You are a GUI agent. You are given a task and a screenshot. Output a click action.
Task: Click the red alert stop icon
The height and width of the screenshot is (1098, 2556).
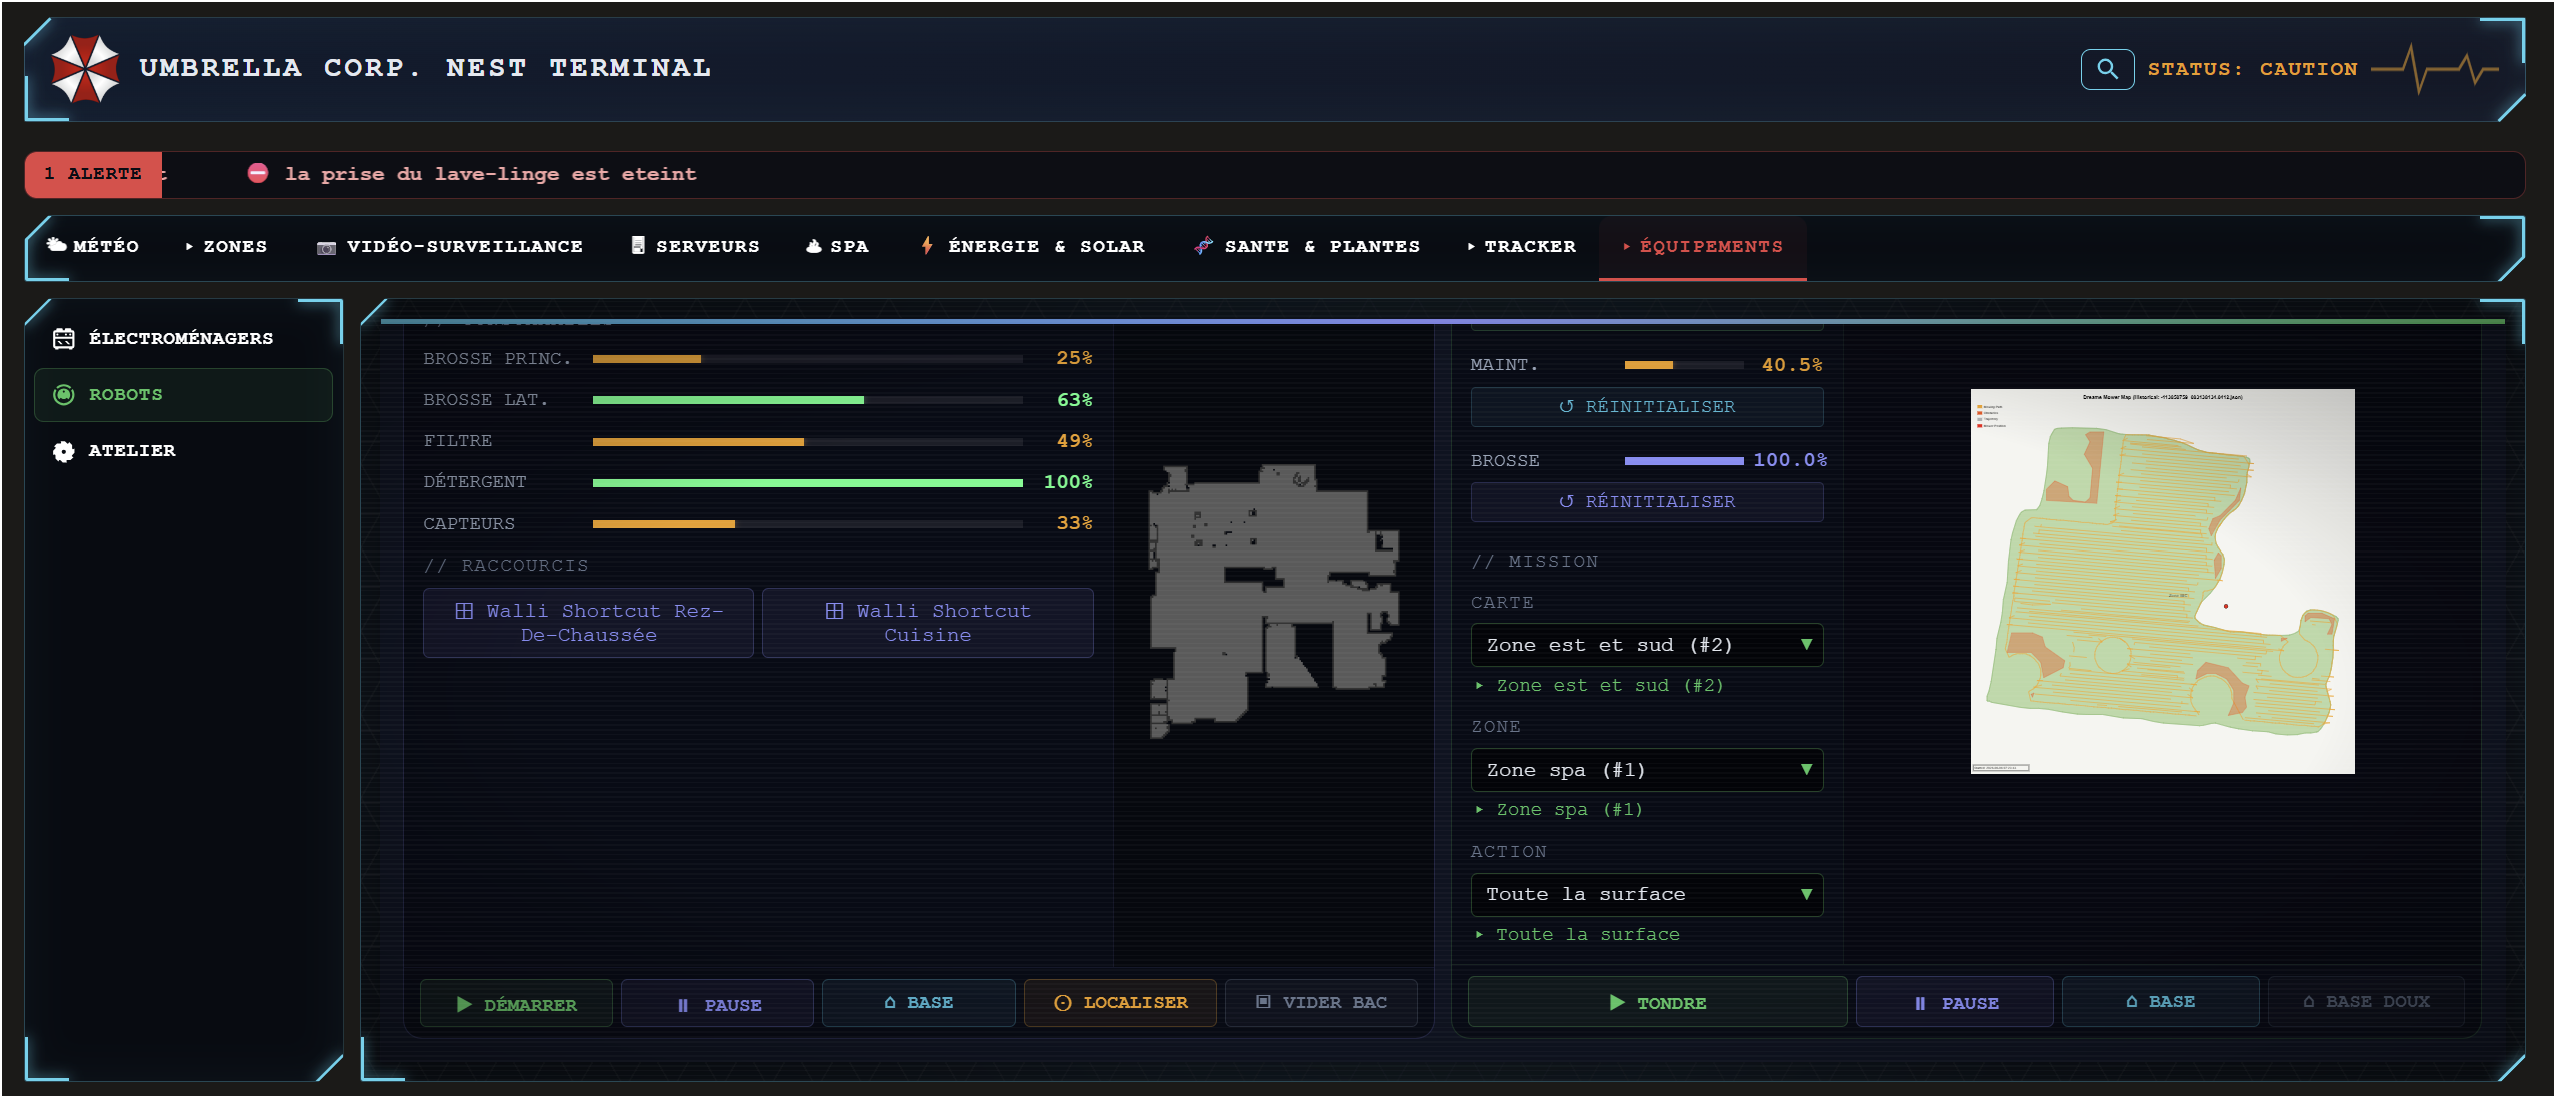[x=258, y=173]
